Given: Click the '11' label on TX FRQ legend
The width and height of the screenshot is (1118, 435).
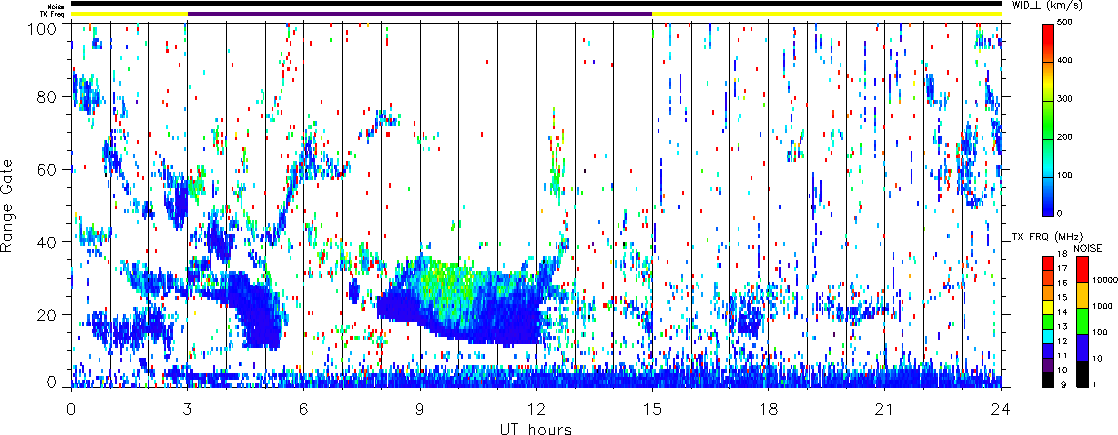Looking at the screenshot, I should 1062,356.
